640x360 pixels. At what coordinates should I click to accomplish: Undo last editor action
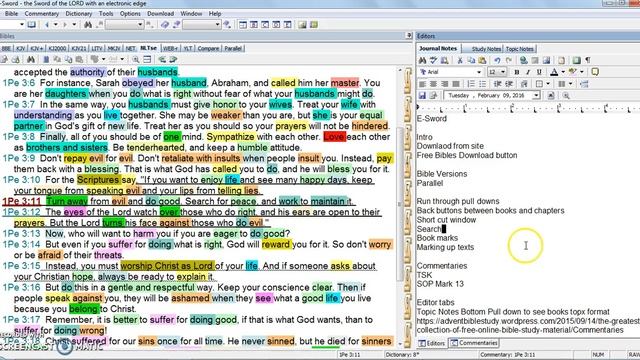tap(497, 60)
